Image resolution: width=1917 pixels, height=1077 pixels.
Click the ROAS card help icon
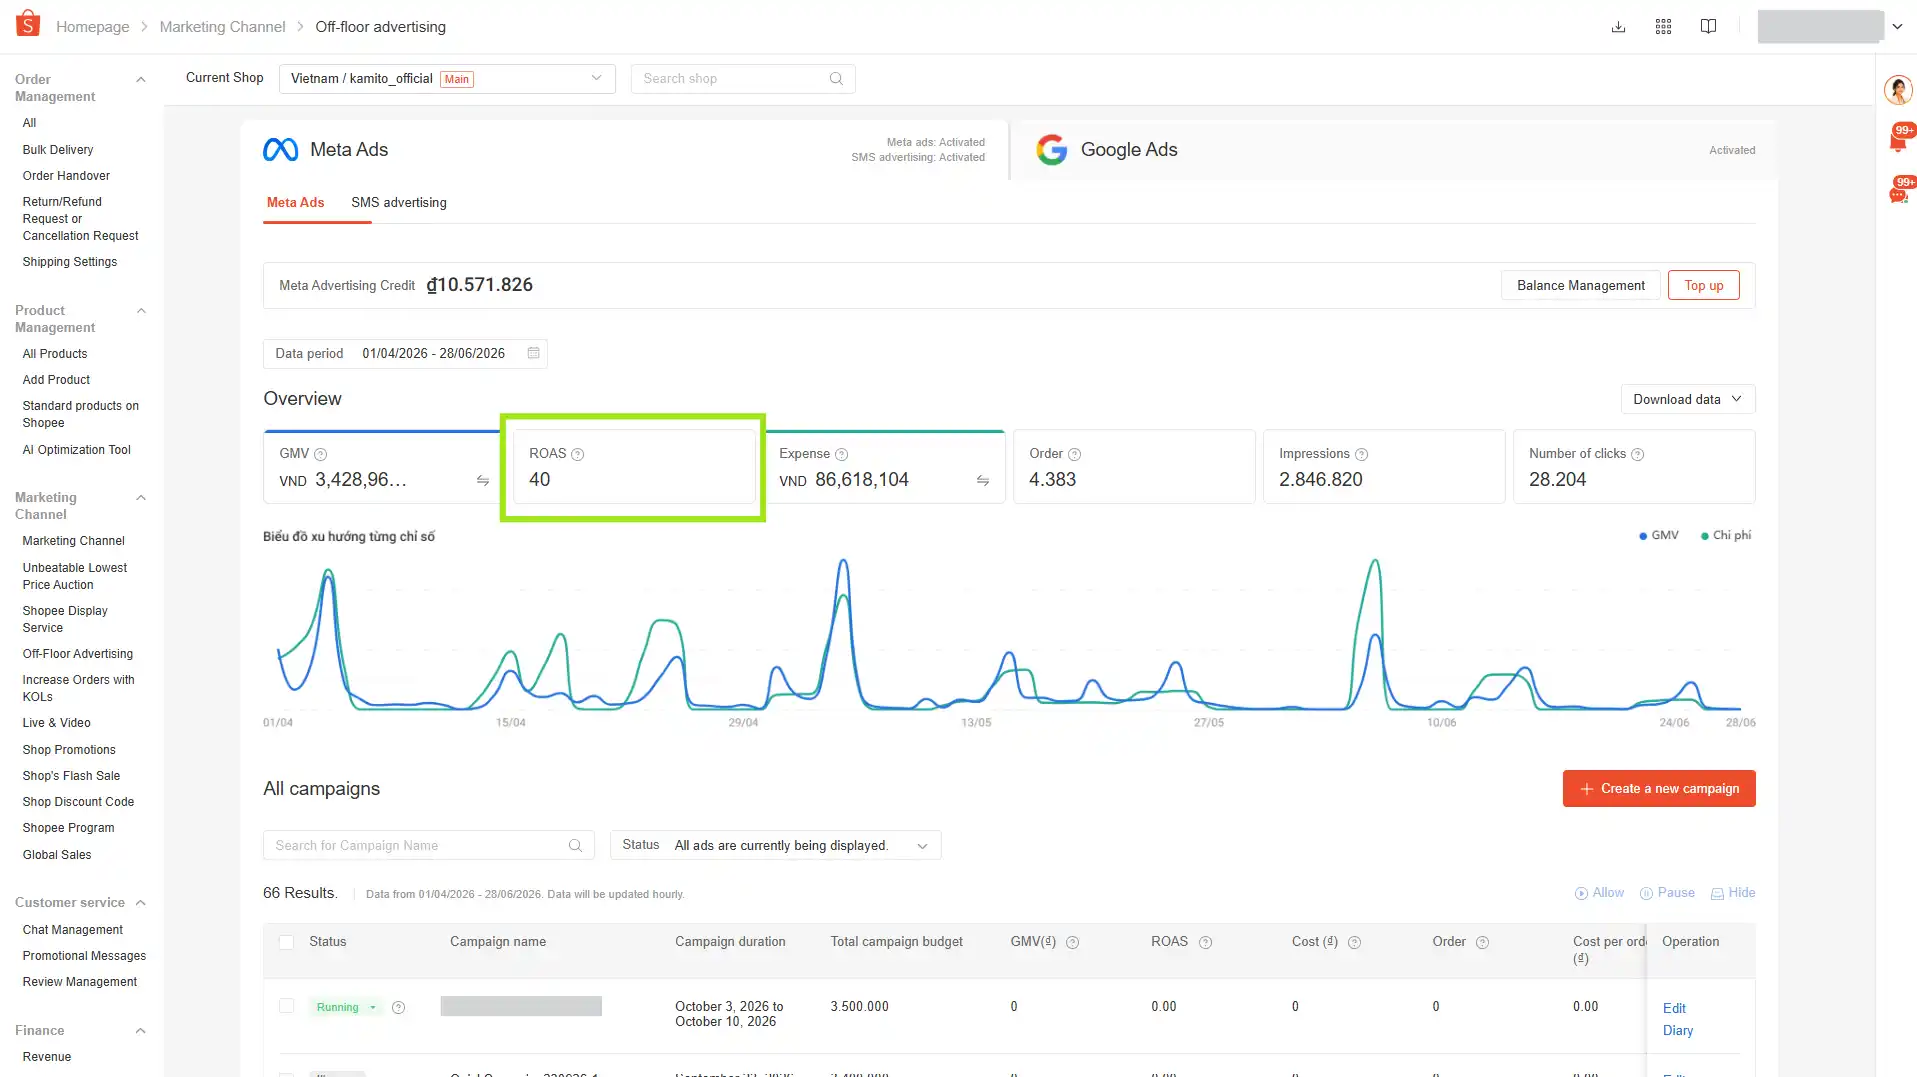[577, 454]
